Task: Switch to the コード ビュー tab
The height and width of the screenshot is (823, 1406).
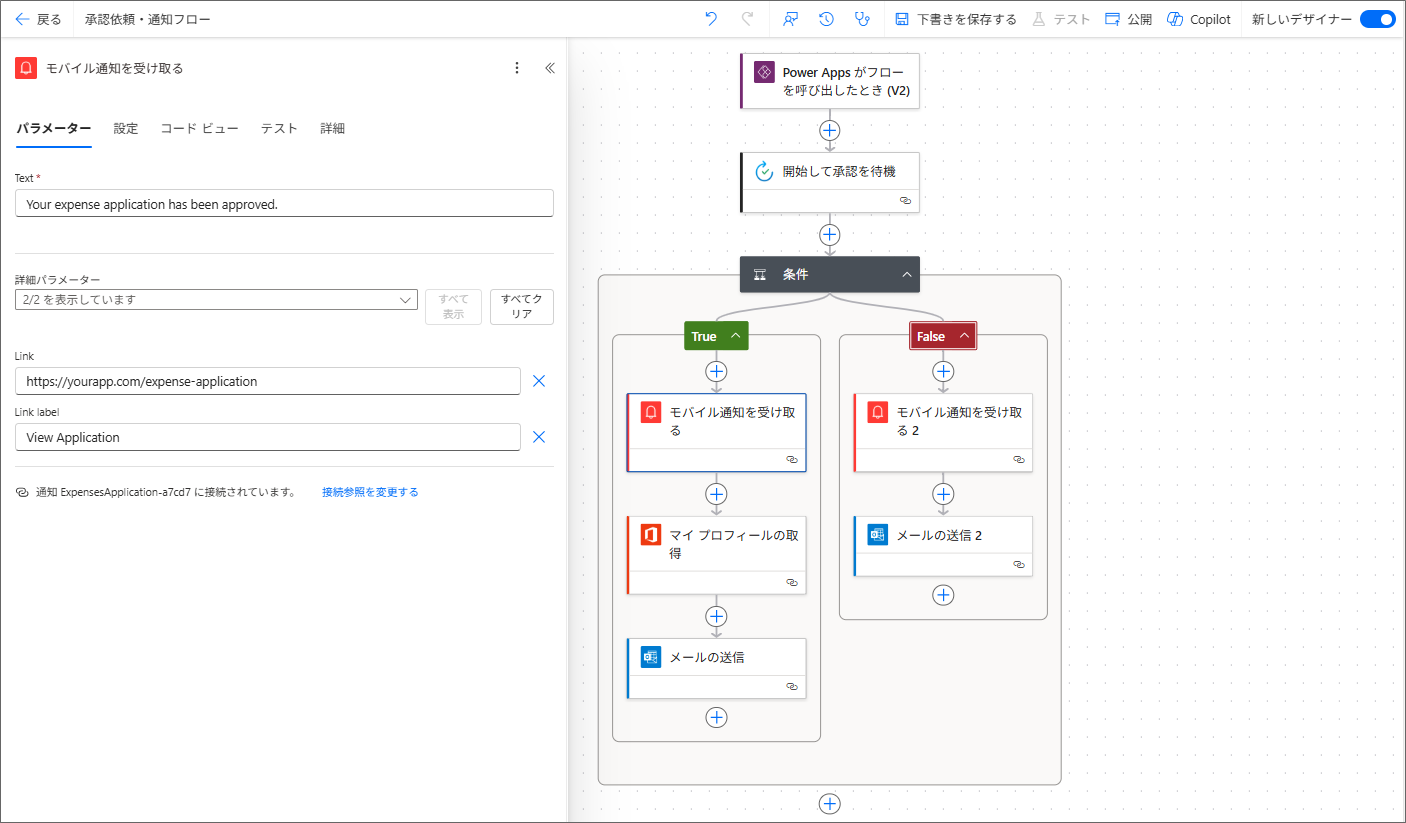Action: point(199,128)
